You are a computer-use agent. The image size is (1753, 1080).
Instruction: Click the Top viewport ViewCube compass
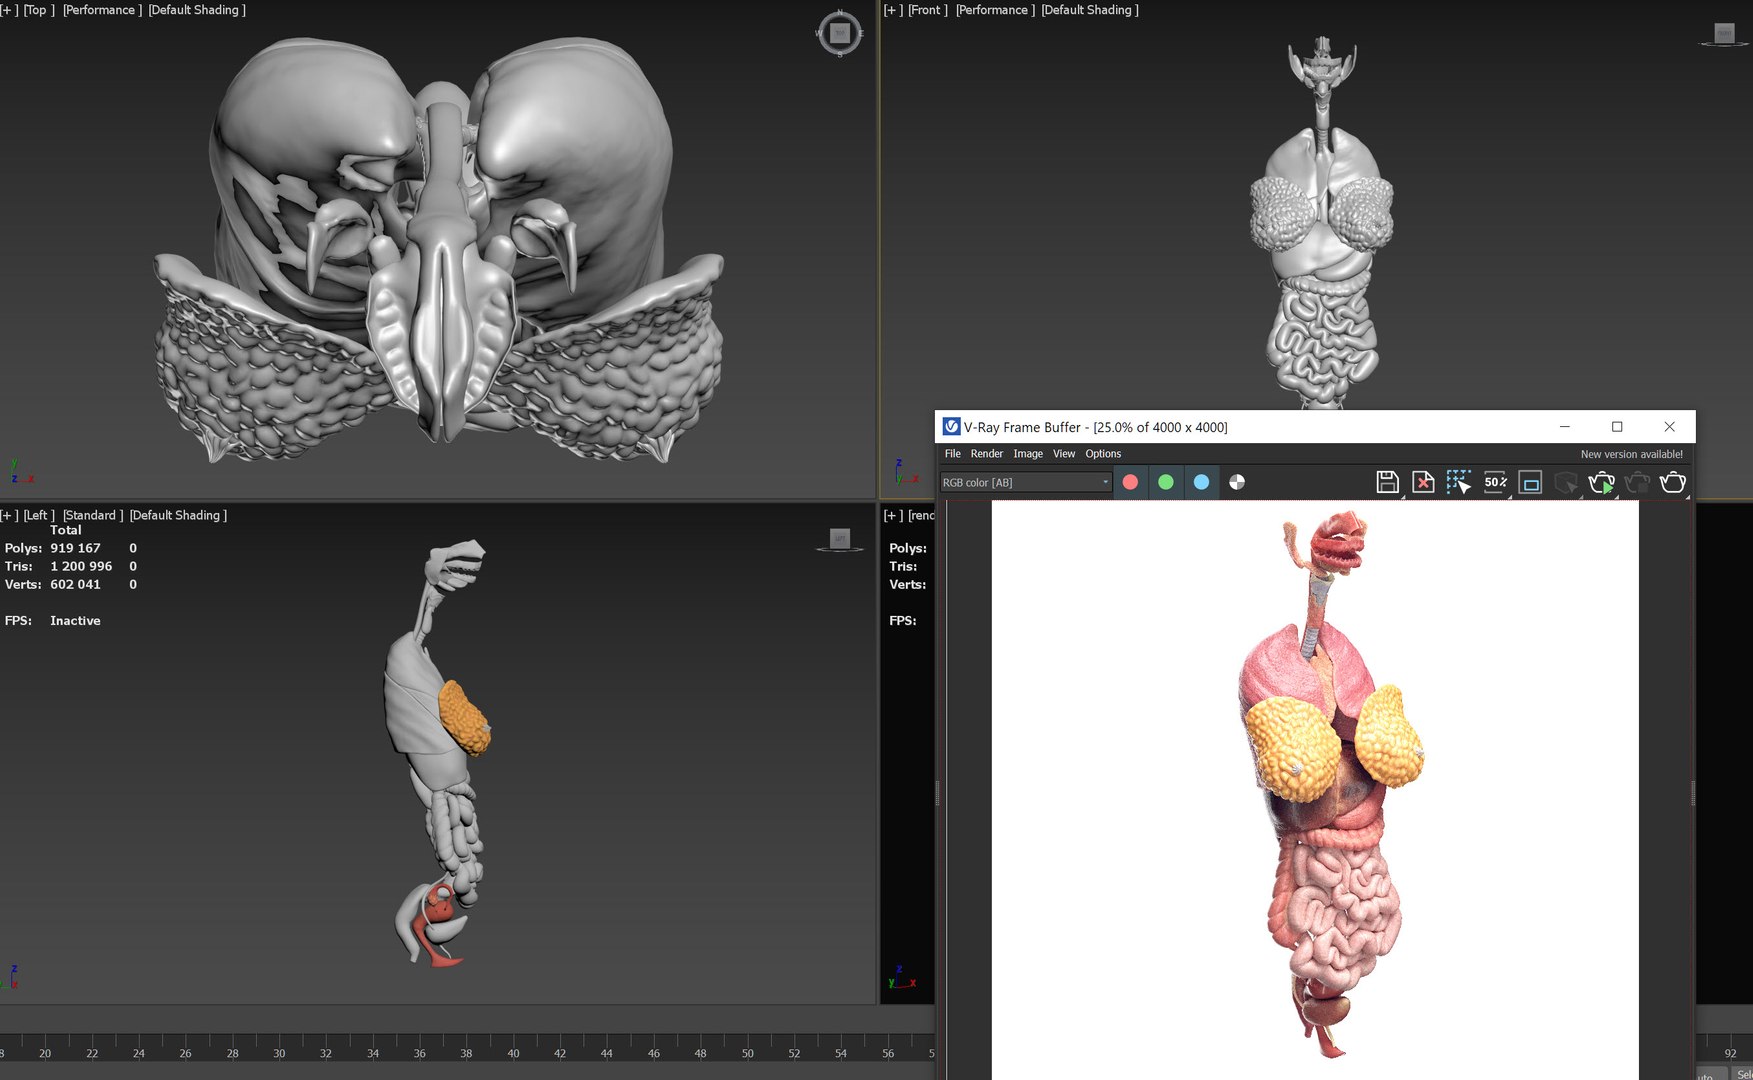click(x=839, y=33)
